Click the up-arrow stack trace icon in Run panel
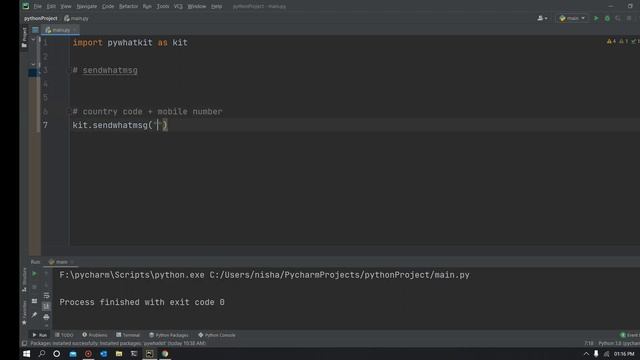 point(46,274)
